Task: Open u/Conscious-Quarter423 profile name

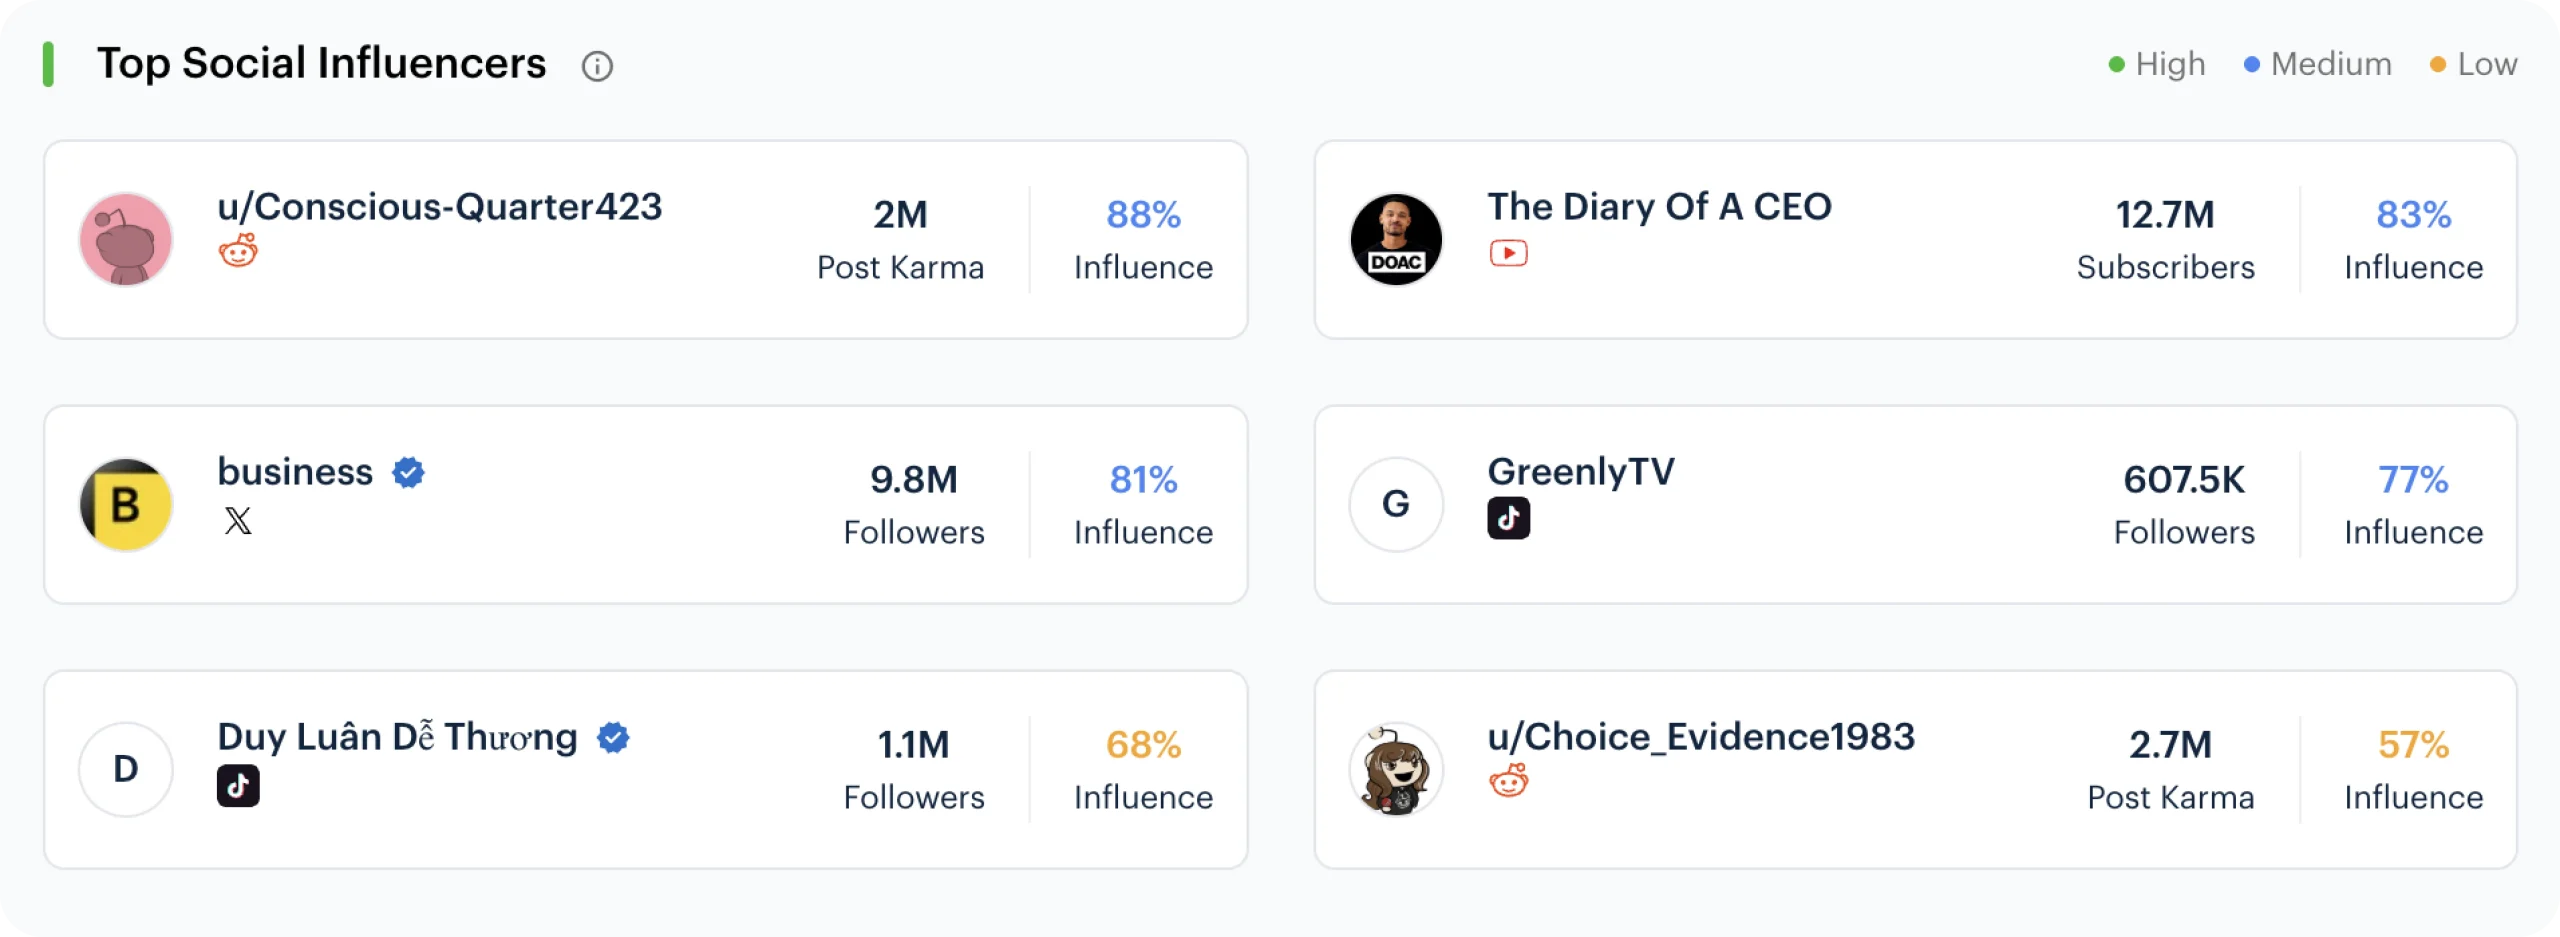Action: 439,207
